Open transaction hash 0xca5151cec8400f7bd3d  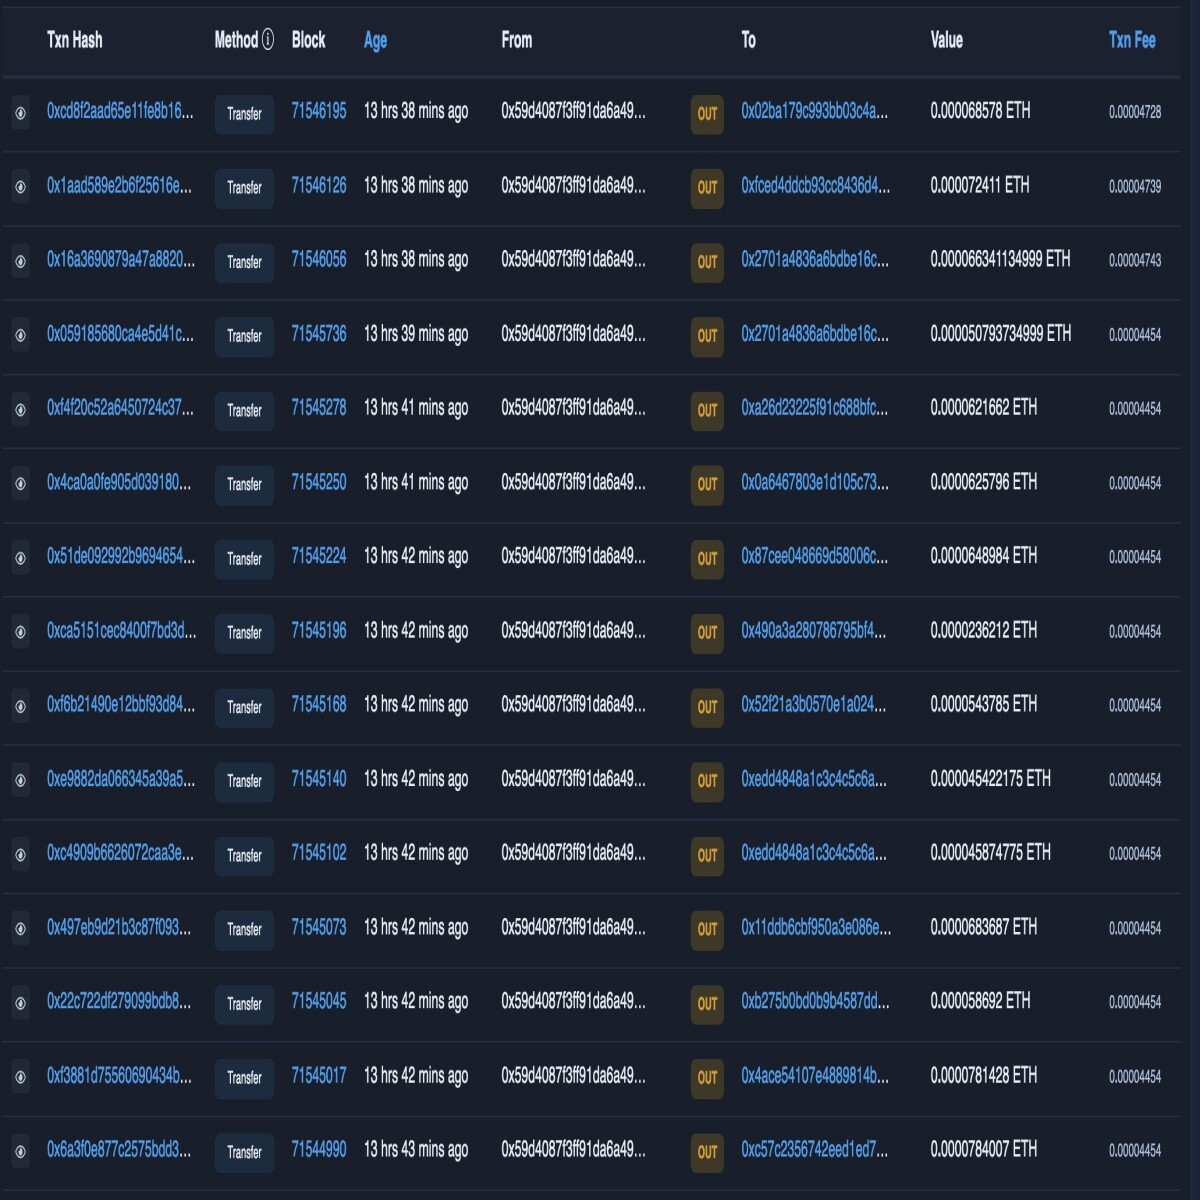tap(121, 630)
